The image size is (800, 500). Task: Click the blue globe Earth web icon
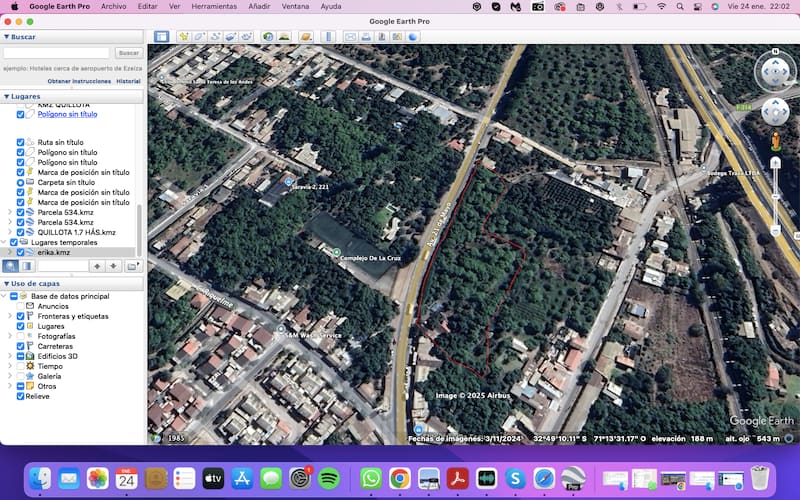tap(413, 37)
